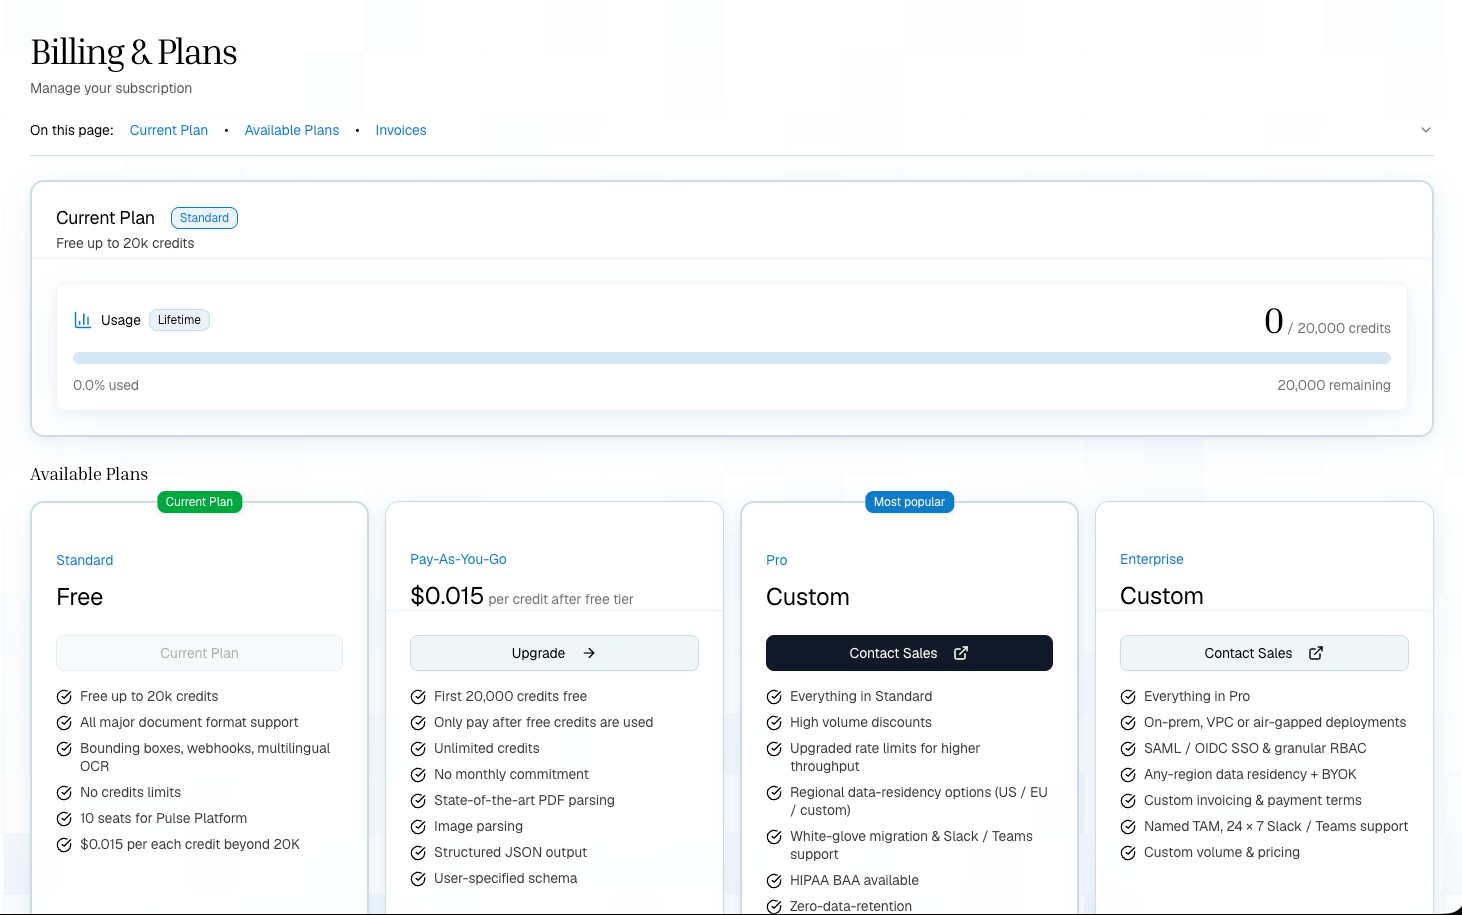
Task: Click checkmark icon beside User-specified schema
Action: [x=418, y=879]
